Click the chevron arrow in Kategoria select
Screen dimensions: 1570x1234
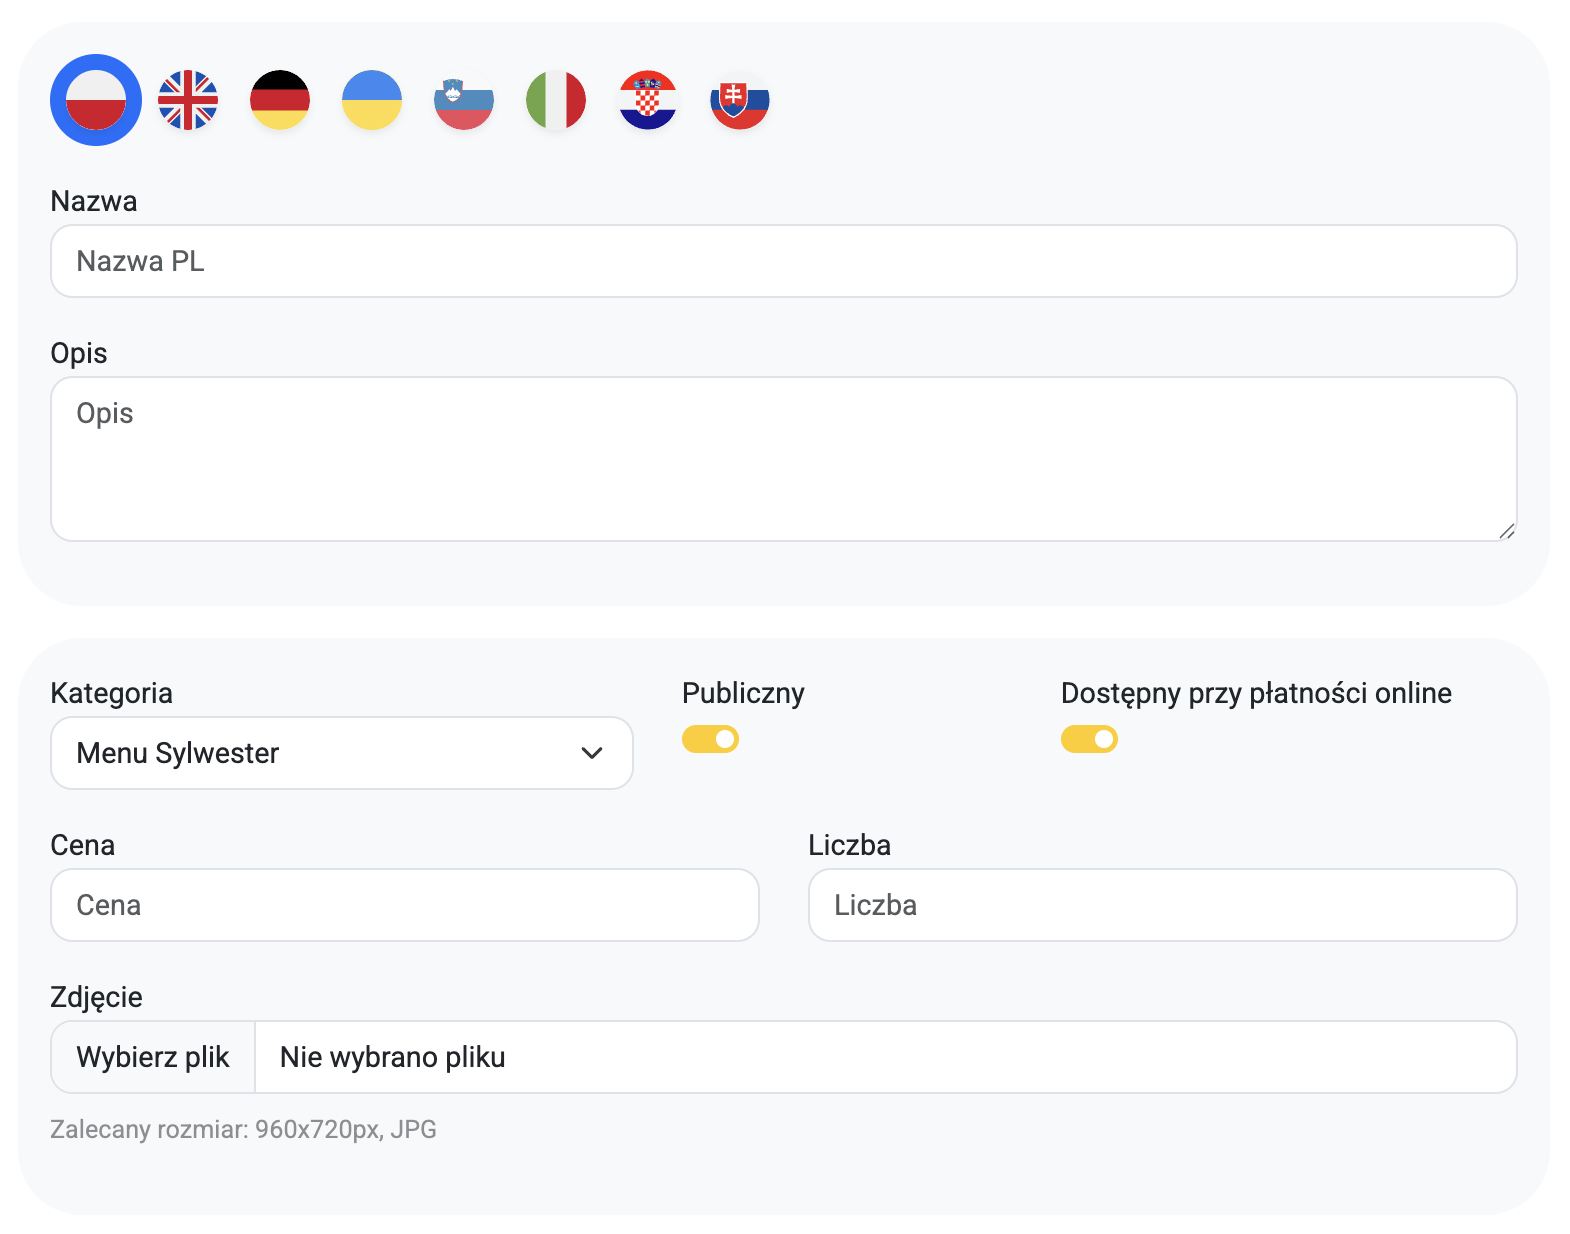click(592, 753)
